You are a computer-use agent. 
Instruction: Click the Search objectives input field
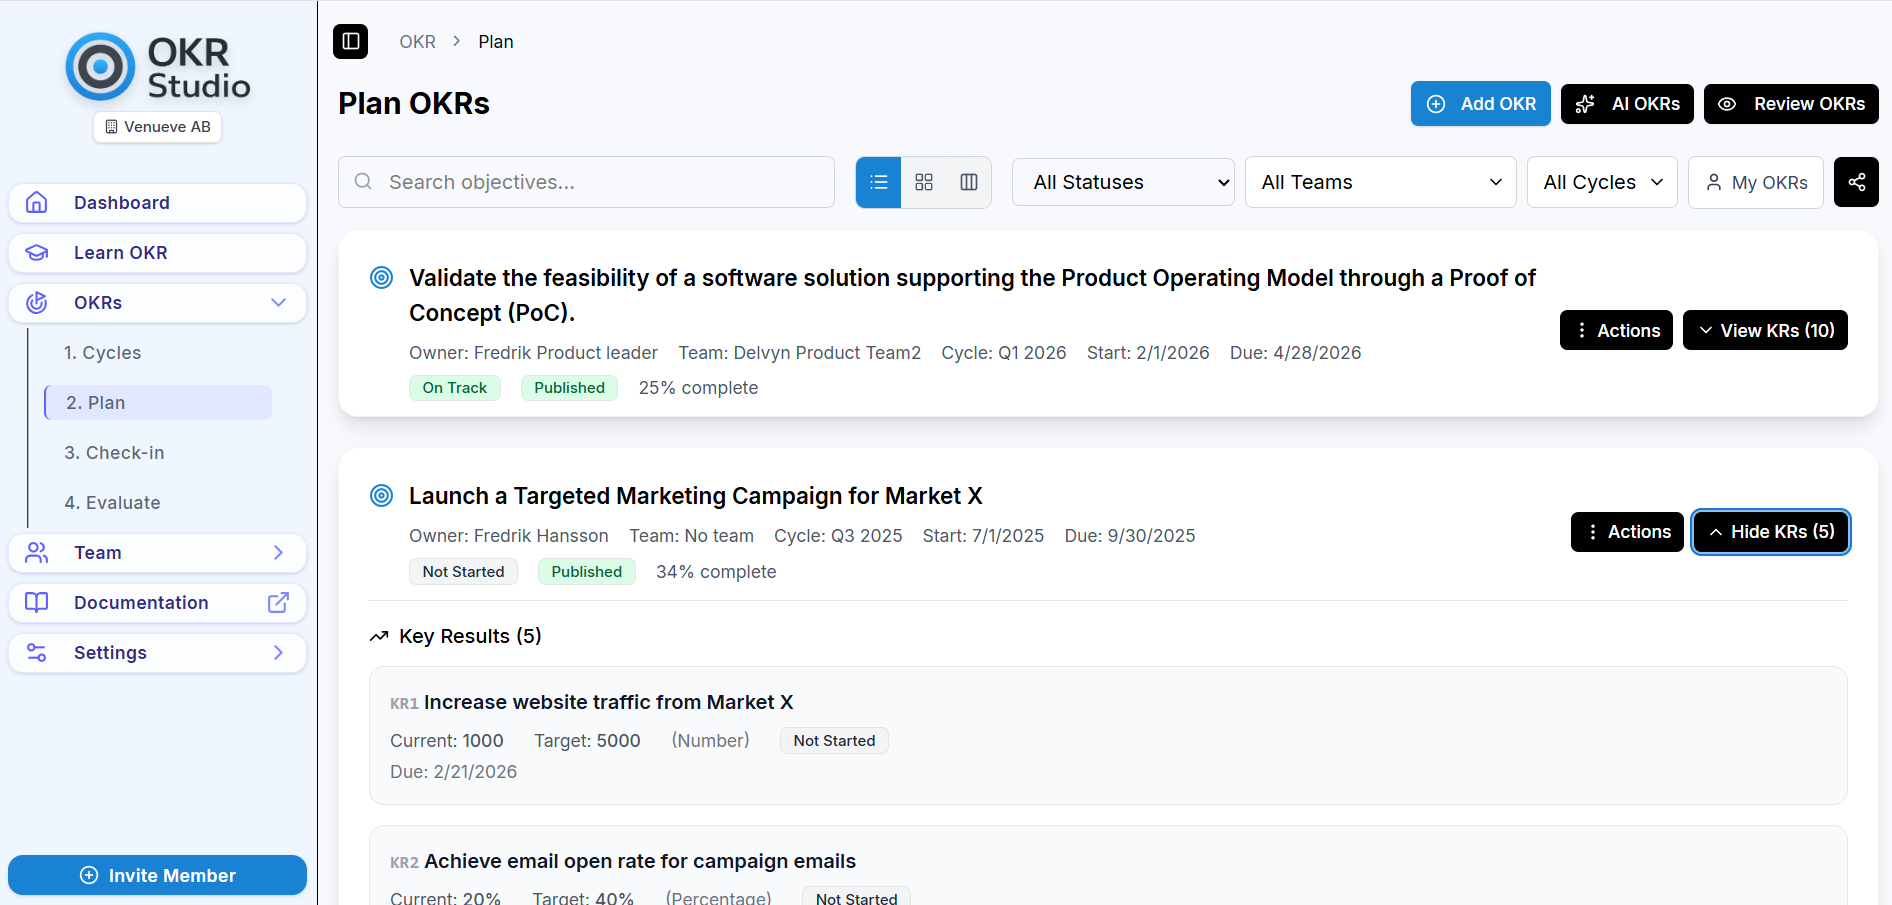tap(586, 182)
